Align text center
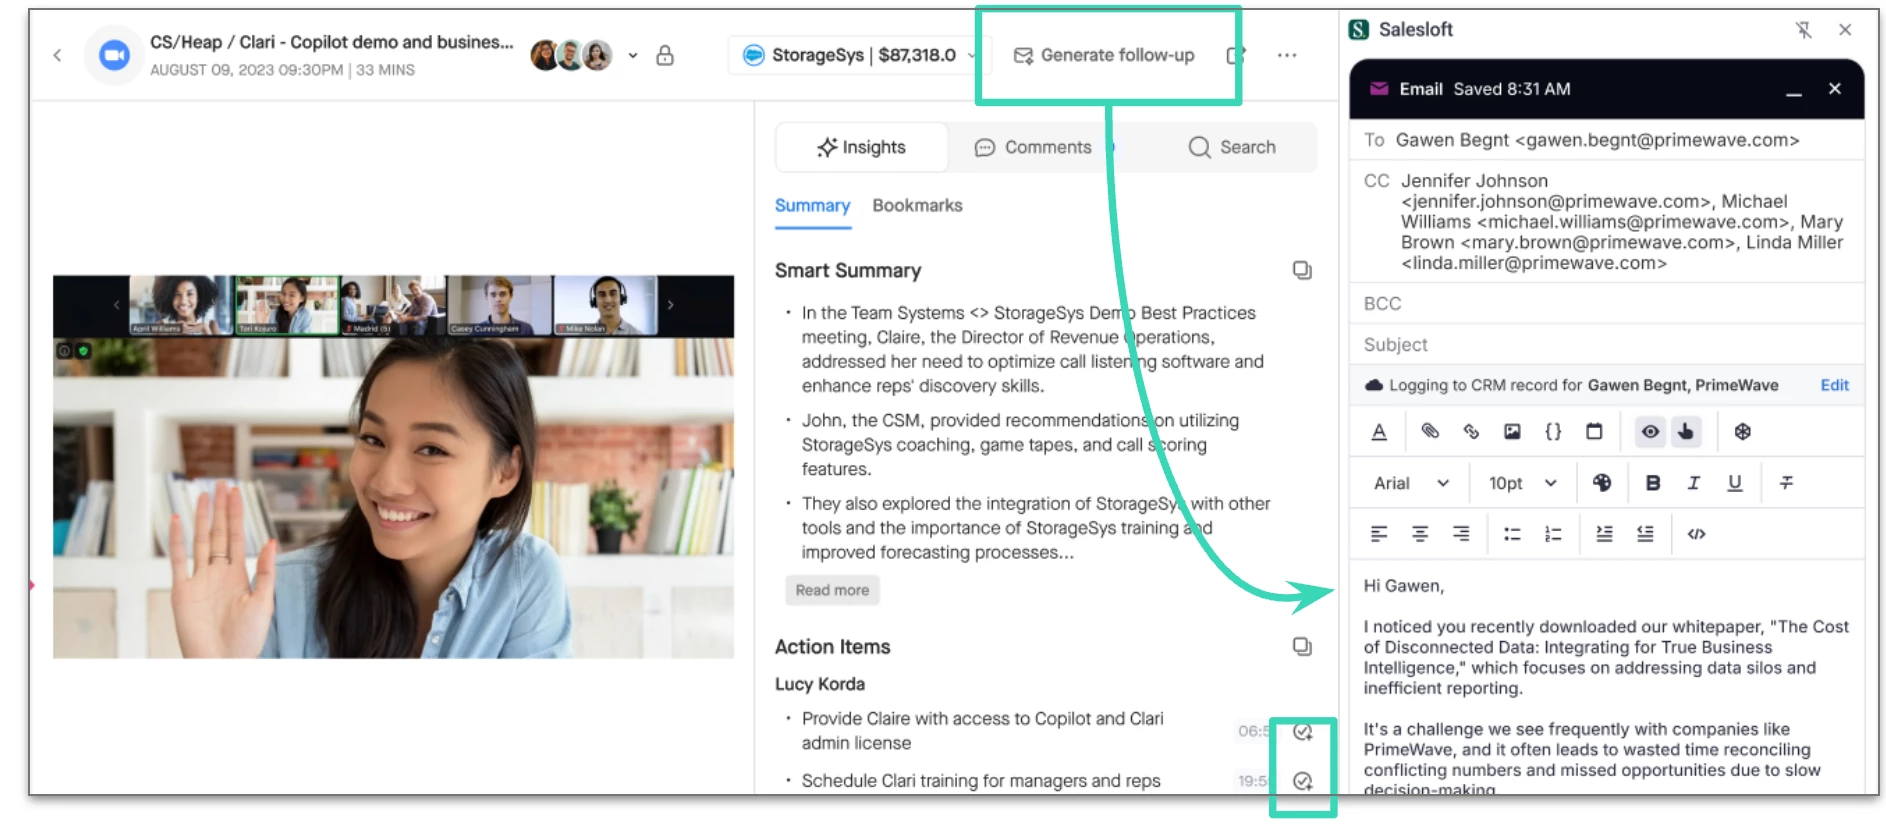 (1420, 534)
